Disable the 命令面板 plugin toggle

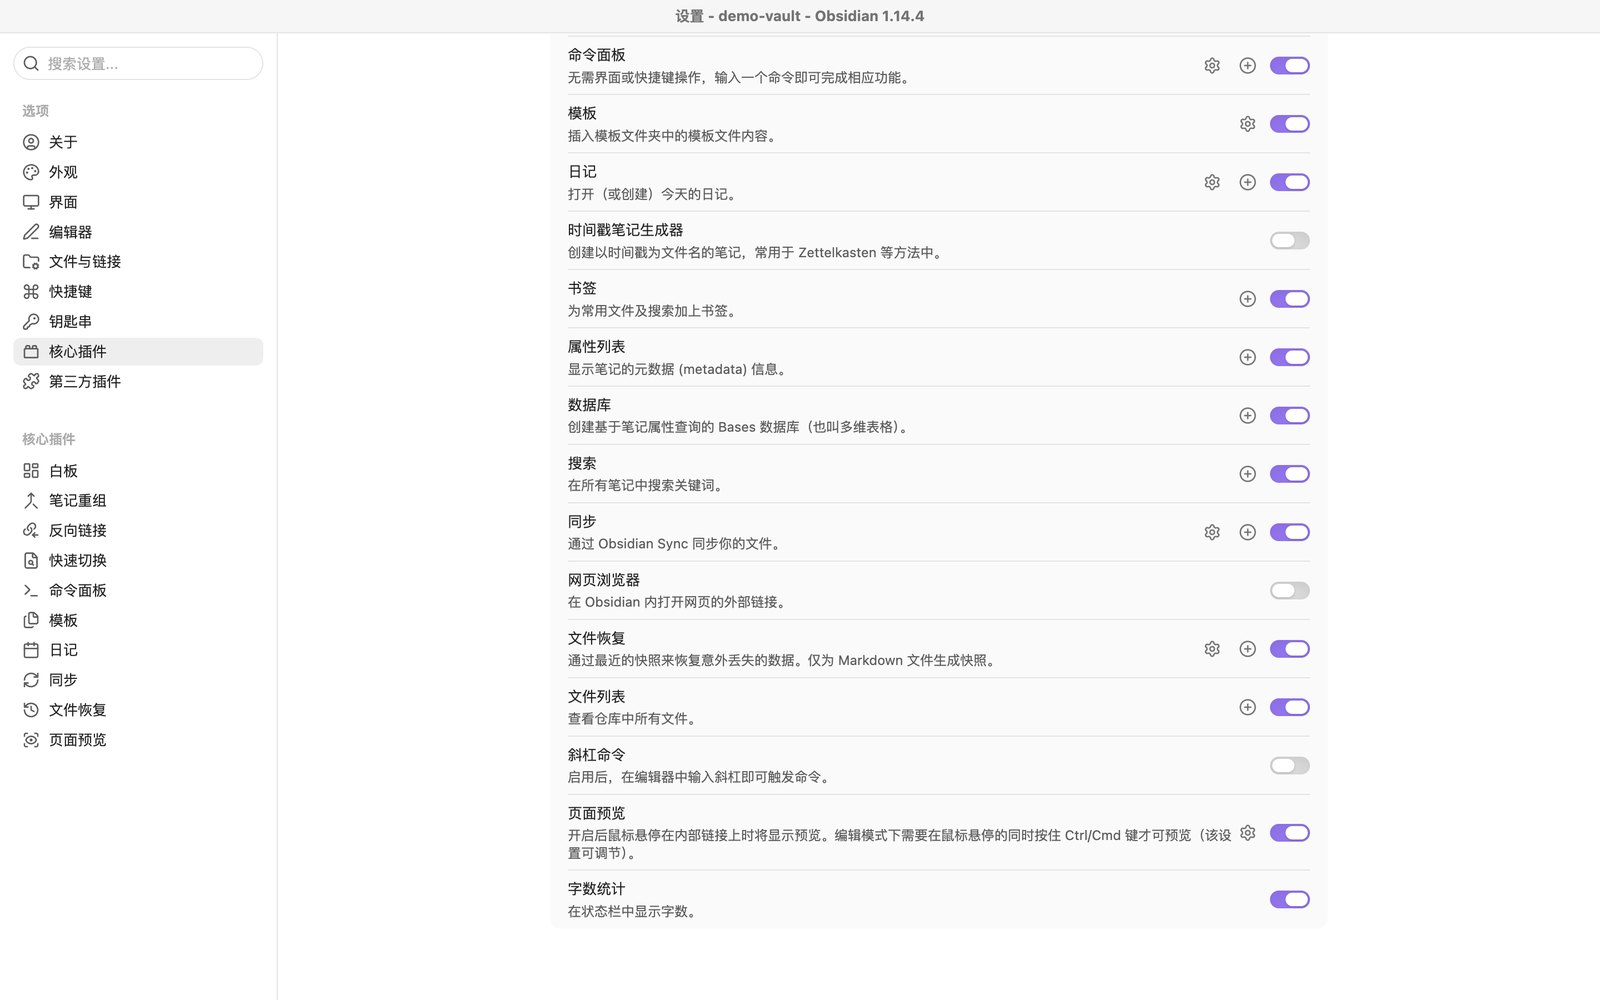tap(1290, 65)
